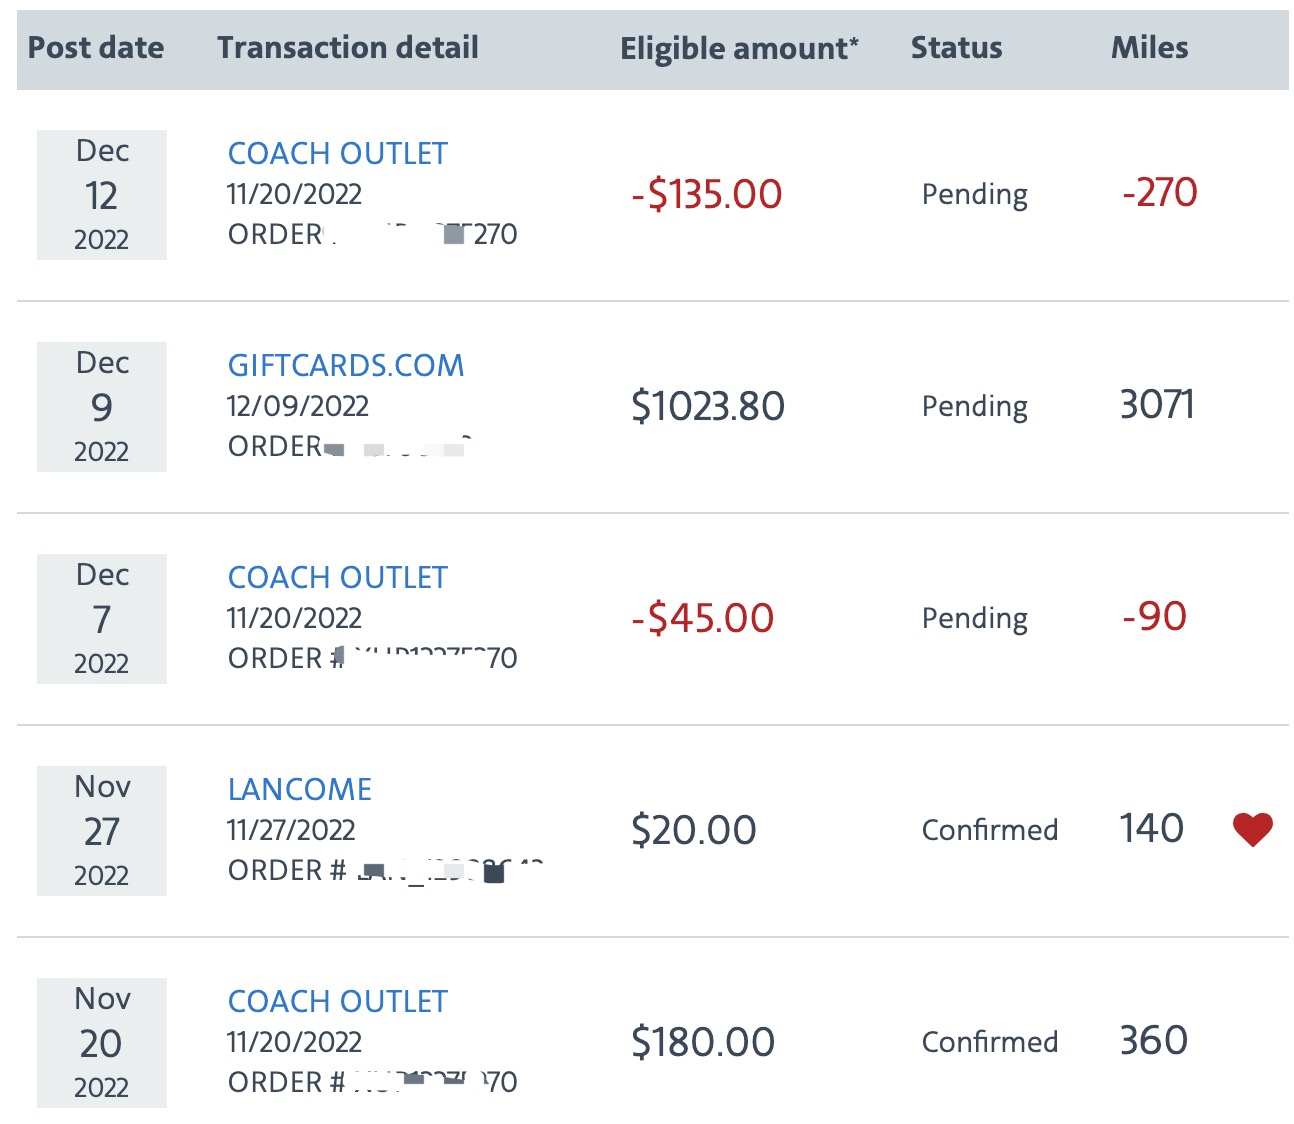Click the Nov 20 2022 date tile

102,1043
